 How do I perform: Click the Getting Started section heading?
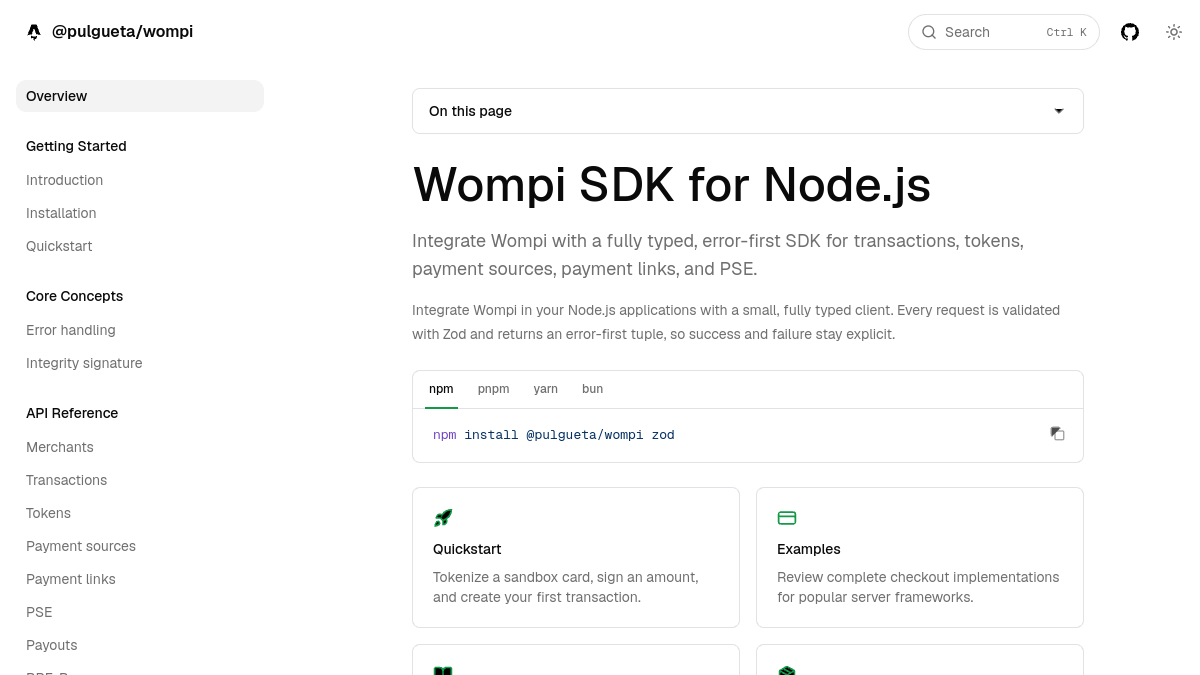click(x=76, y=146)
